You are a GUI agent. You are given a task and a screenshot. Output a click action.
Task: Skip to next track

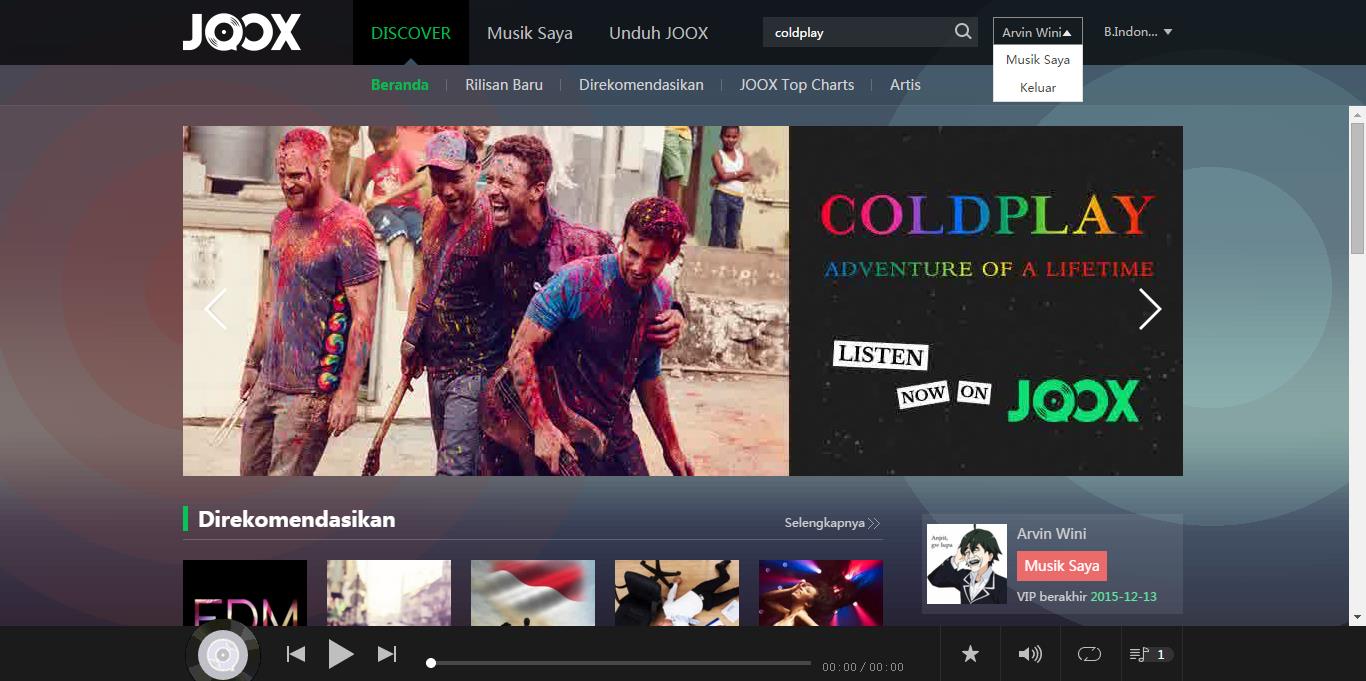click(387, 654)
